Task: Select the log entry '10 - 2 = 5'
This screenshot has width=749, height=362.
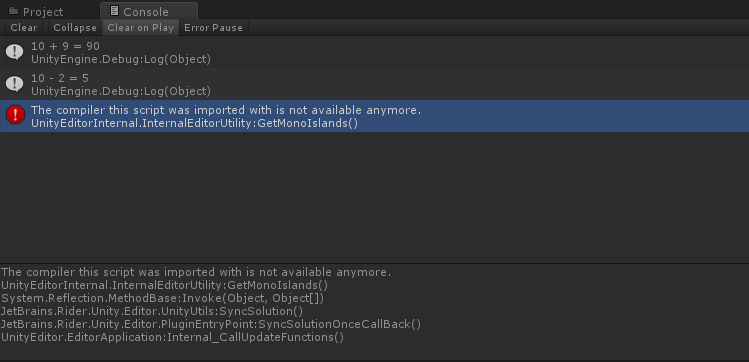Action: coord(374,84)
